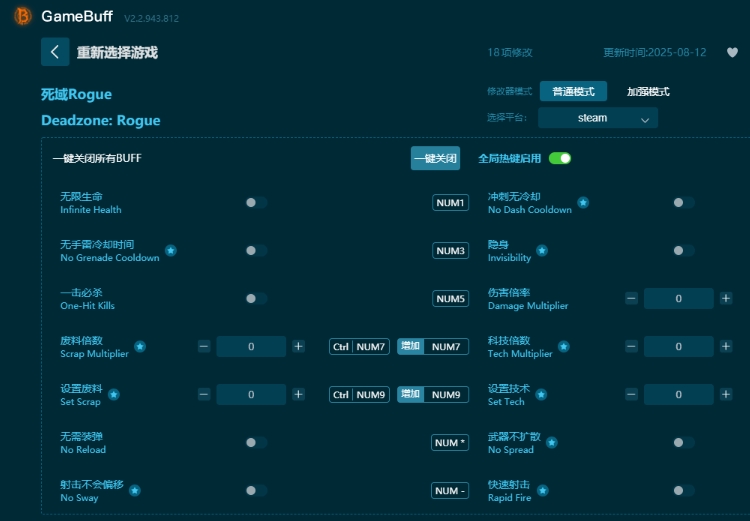Click NUM * hotkey for No Reload
This screenshot has height=521, width=750.
450,443
